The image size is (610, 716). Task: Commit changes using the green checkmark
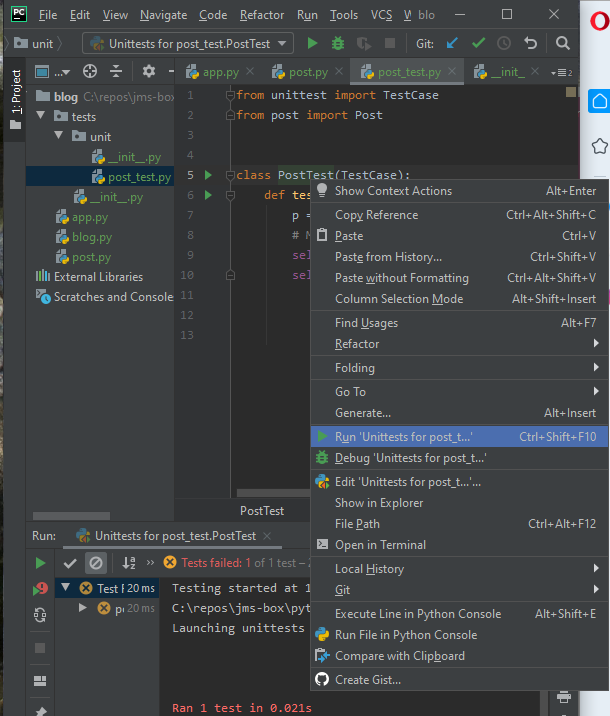tap(479, 43)
